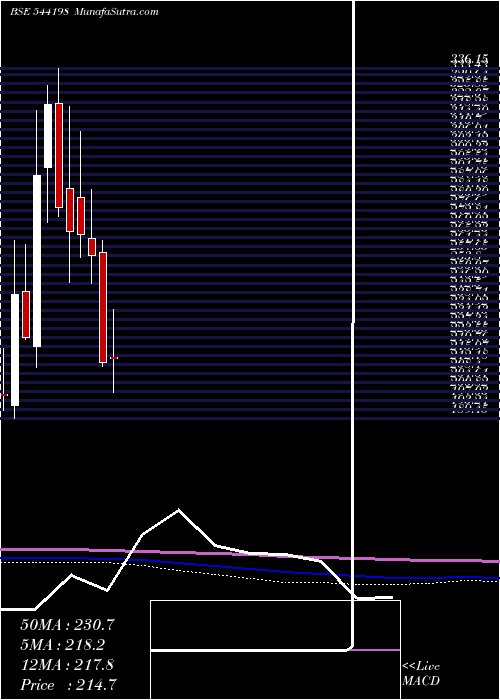Click the tallest white candlestick body
Screen dimensions: 500x700
pyautogui.click(x=37, y=261)
